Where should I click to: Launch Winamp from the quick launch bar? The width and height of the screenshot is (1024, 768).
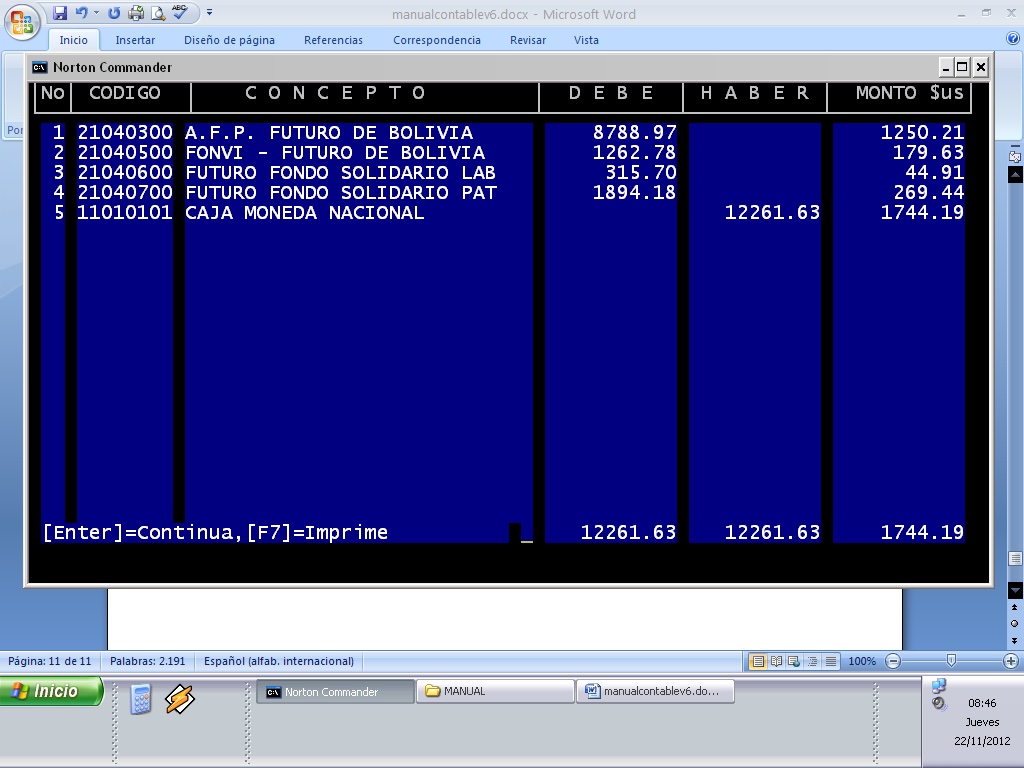coord(179,699)
